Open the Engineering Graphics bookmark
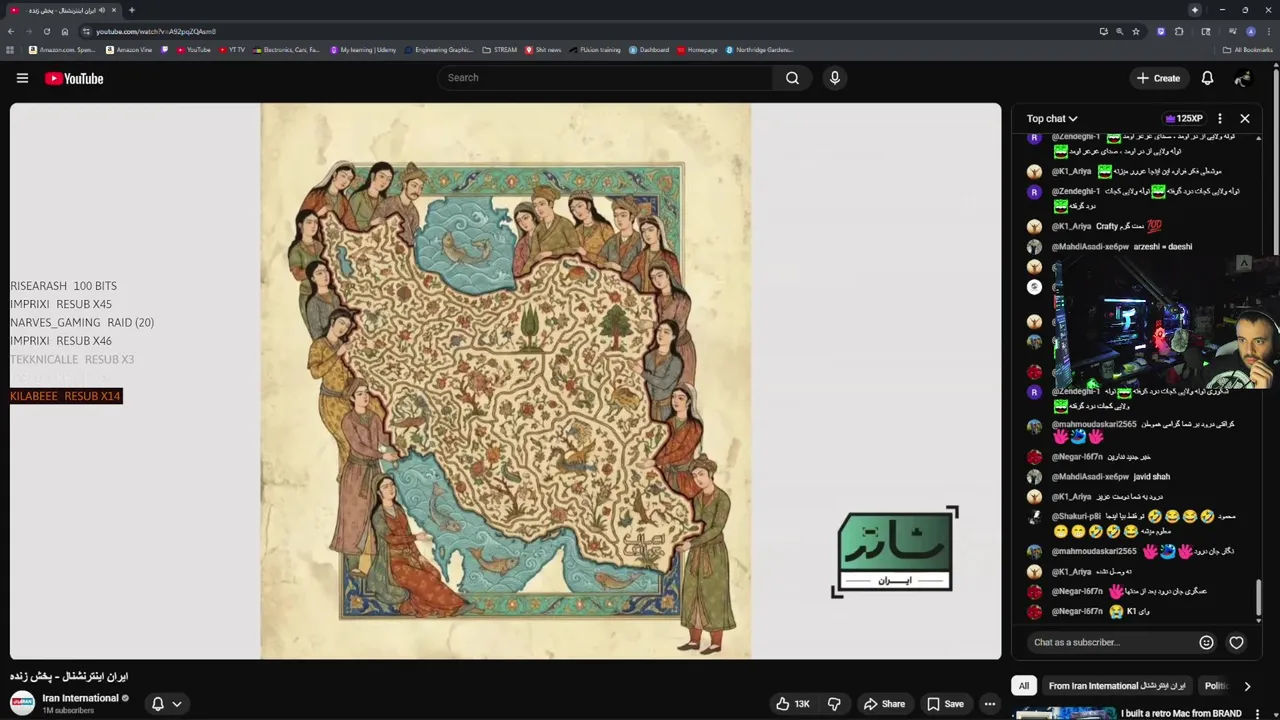This screenshot has width=1280, height=720. click(x=439, y=49)
